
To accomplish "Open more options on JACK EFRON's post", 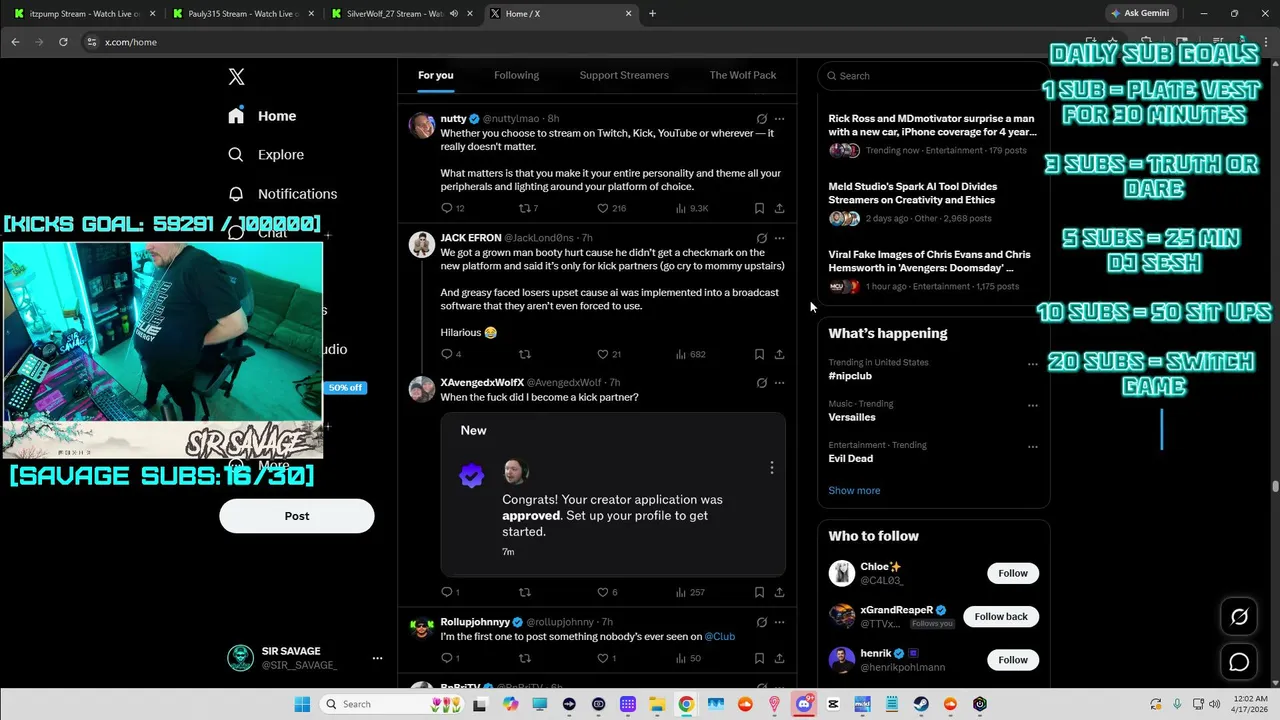I will [780, 238].
